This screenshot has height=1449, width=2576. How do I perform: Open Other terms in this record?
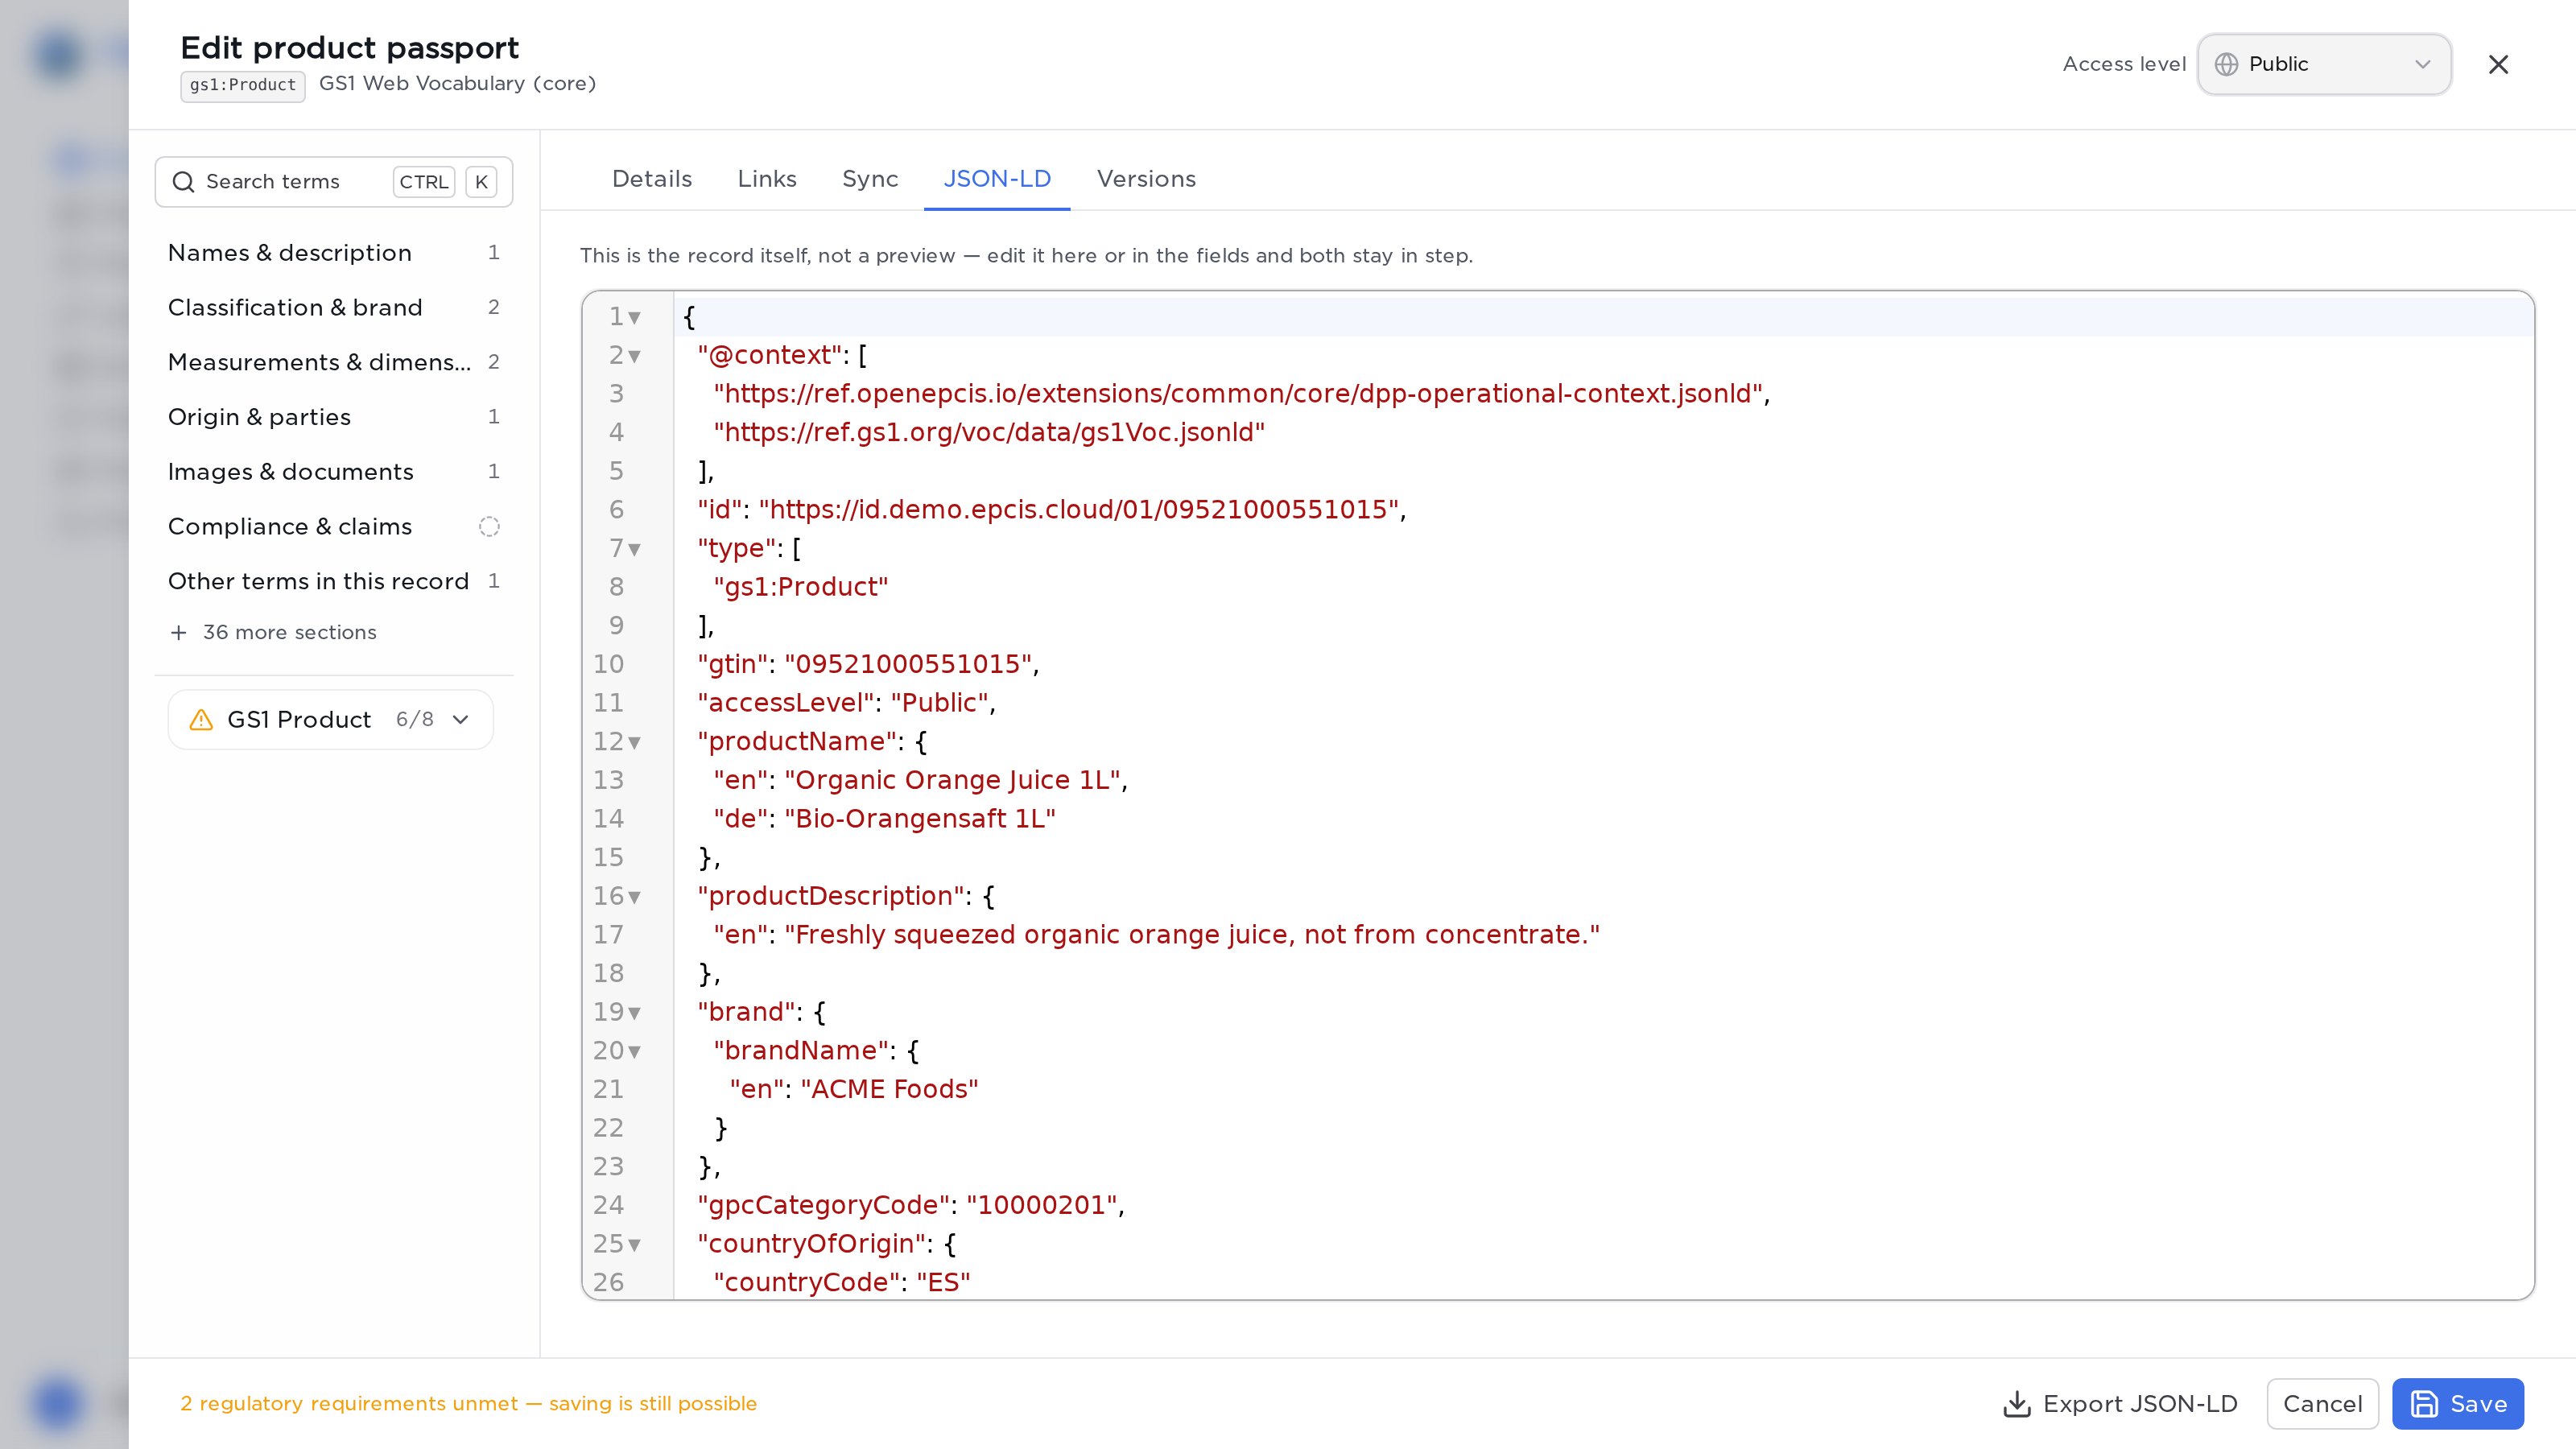click(x=334, y=581)
